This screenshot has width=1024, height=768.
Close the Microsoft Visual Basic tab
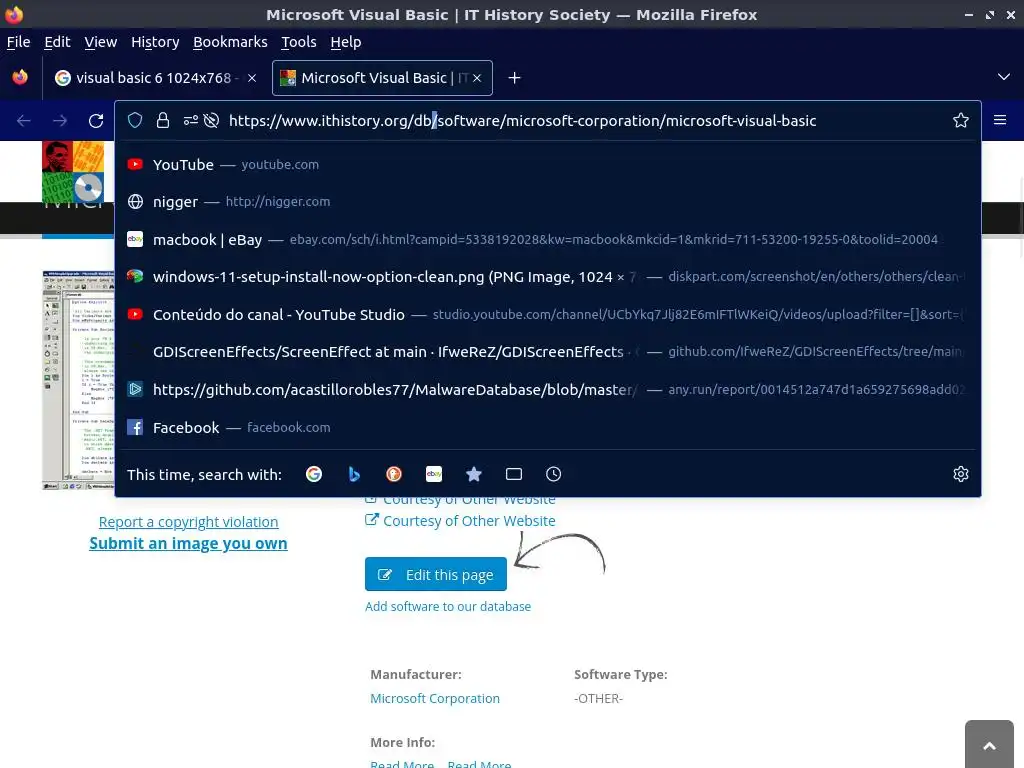(477, 78)
